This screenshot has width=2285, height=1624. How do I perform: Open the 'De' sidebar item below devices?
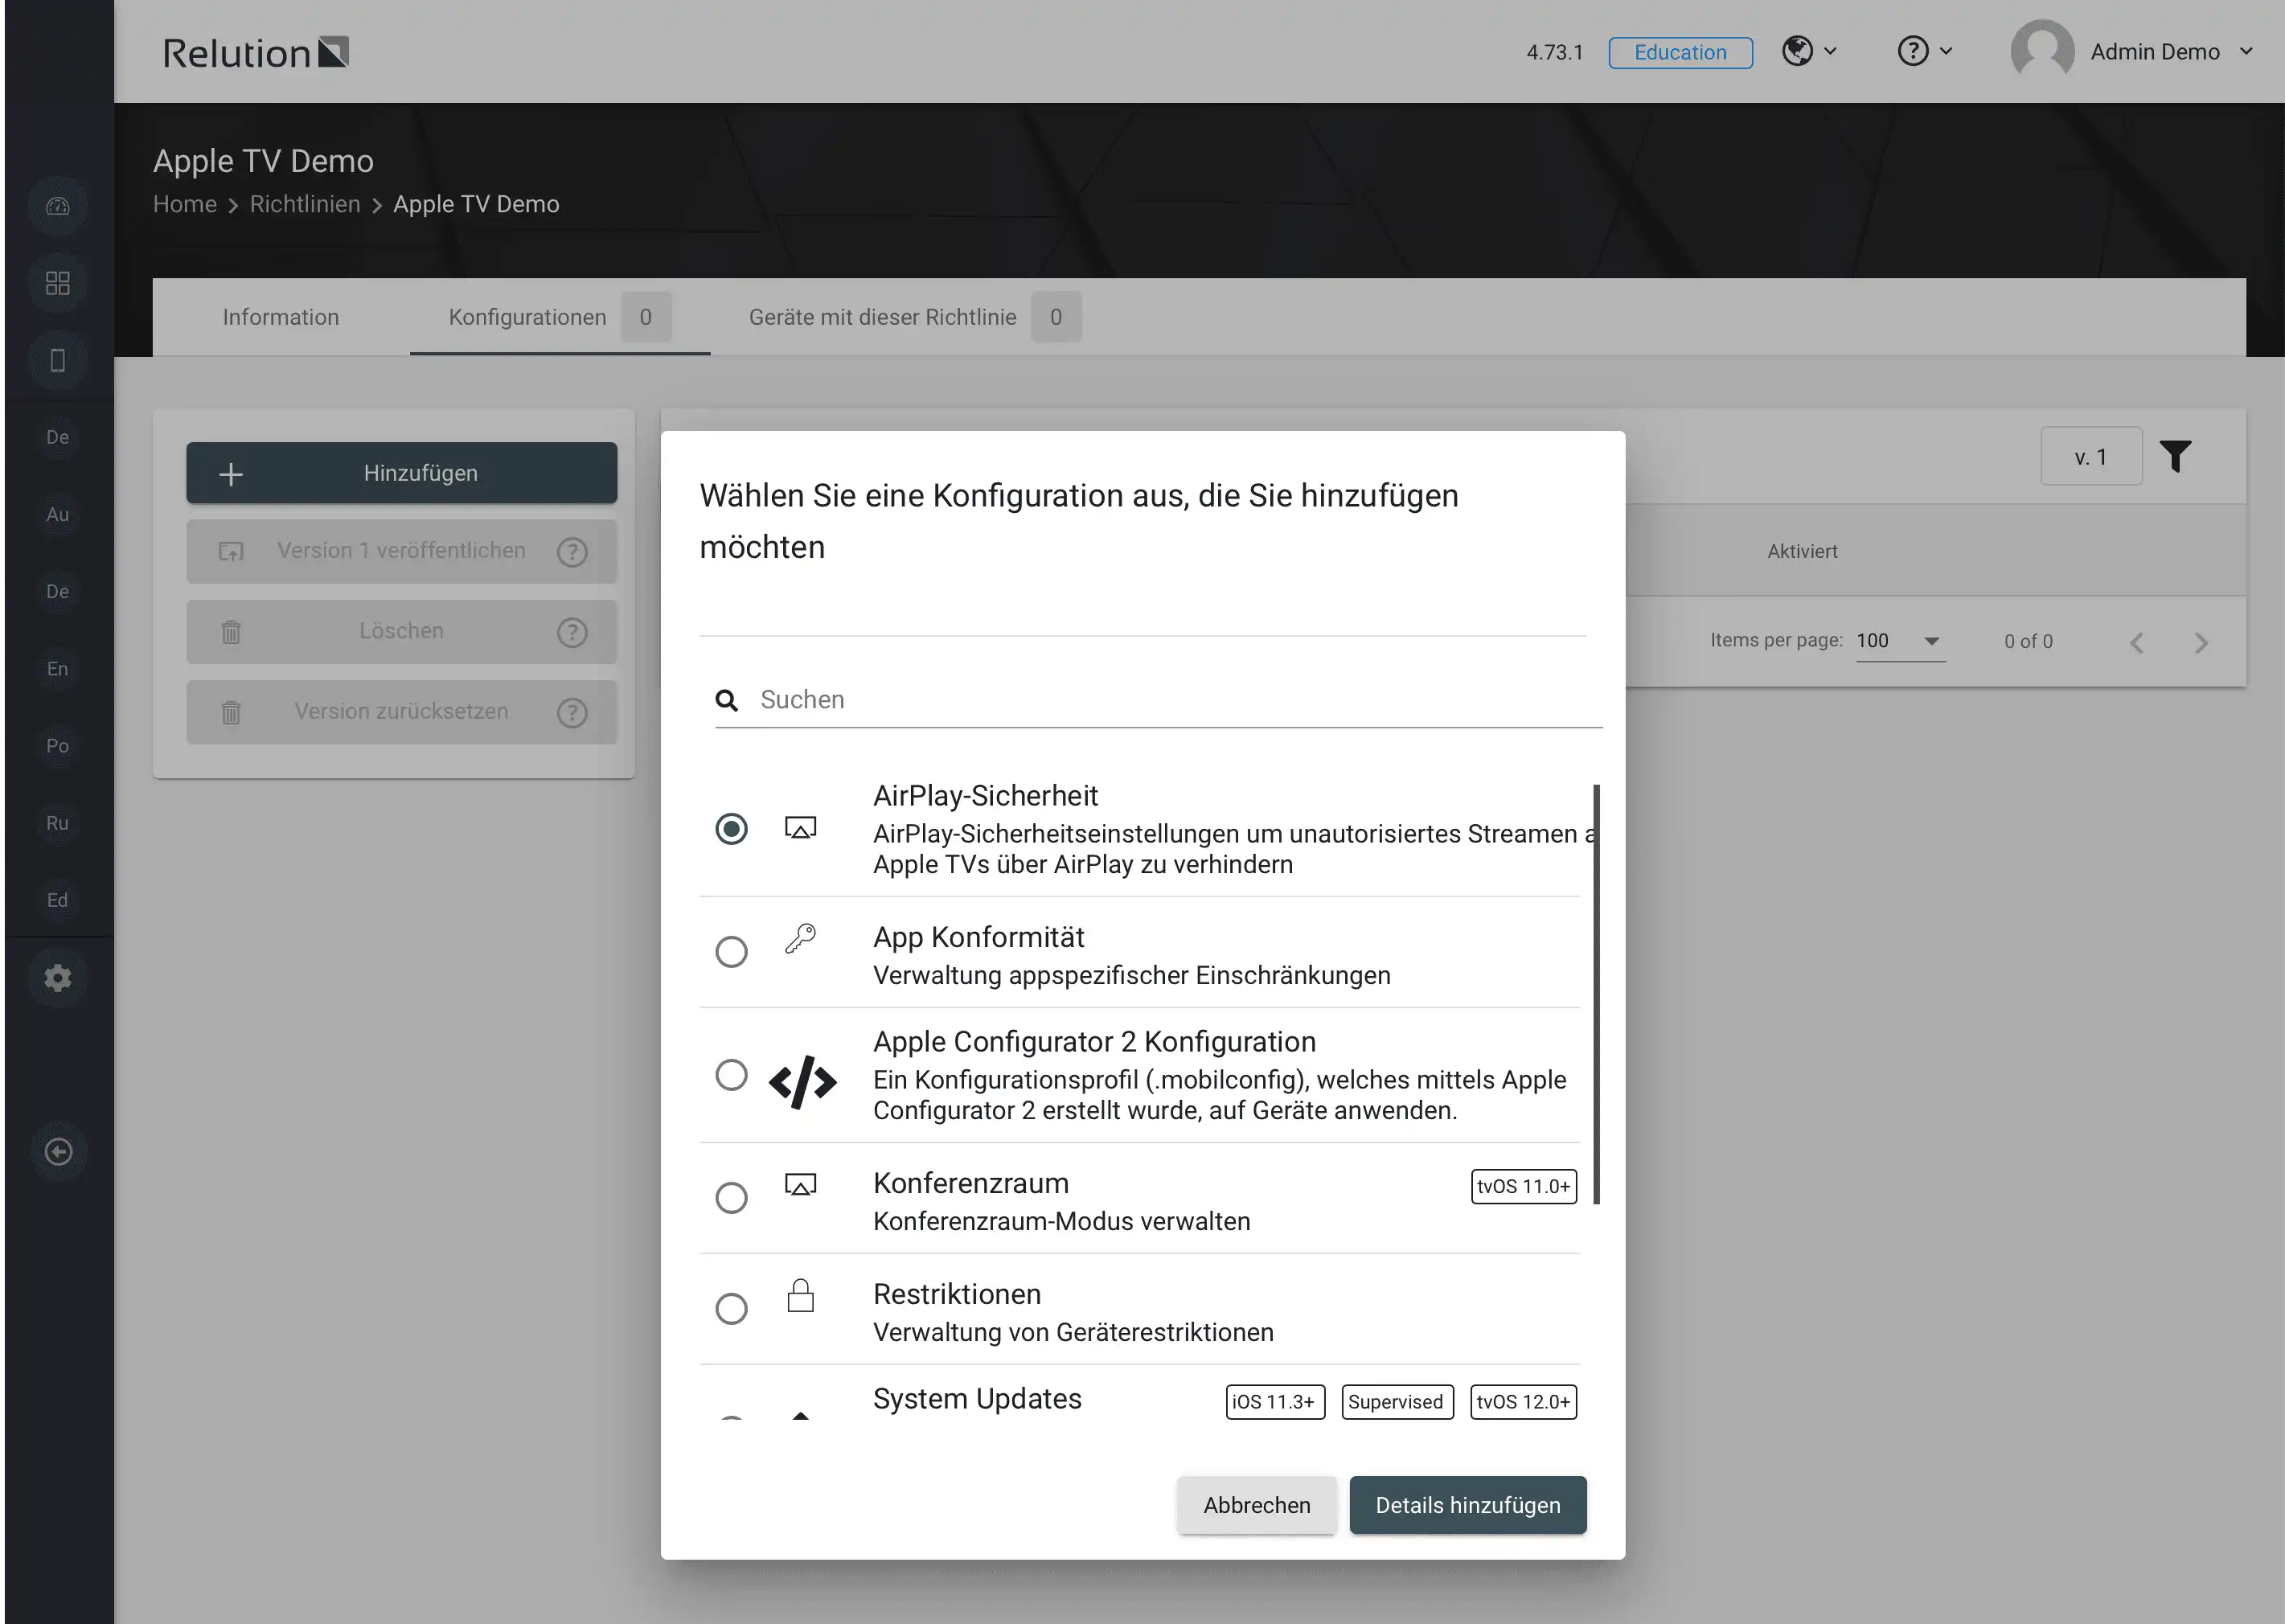58,437
